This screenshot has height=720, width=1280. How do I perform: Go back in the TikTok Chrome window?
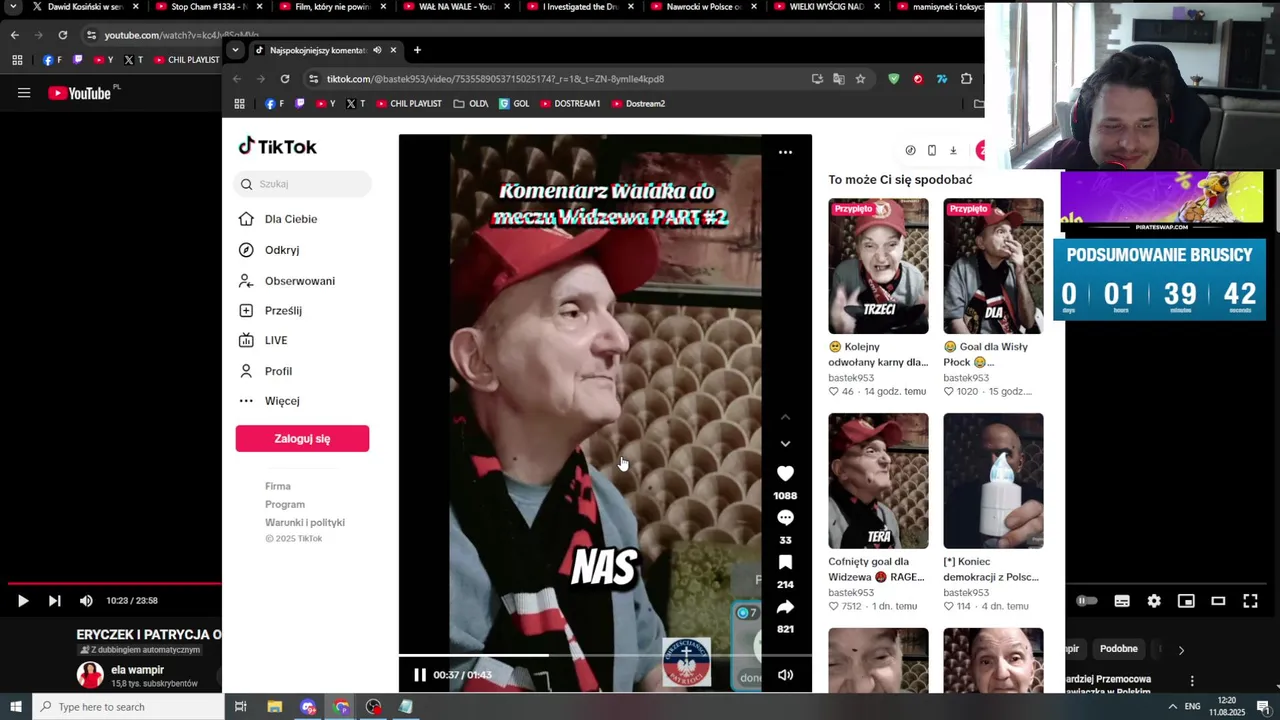[x=237, y=79]
